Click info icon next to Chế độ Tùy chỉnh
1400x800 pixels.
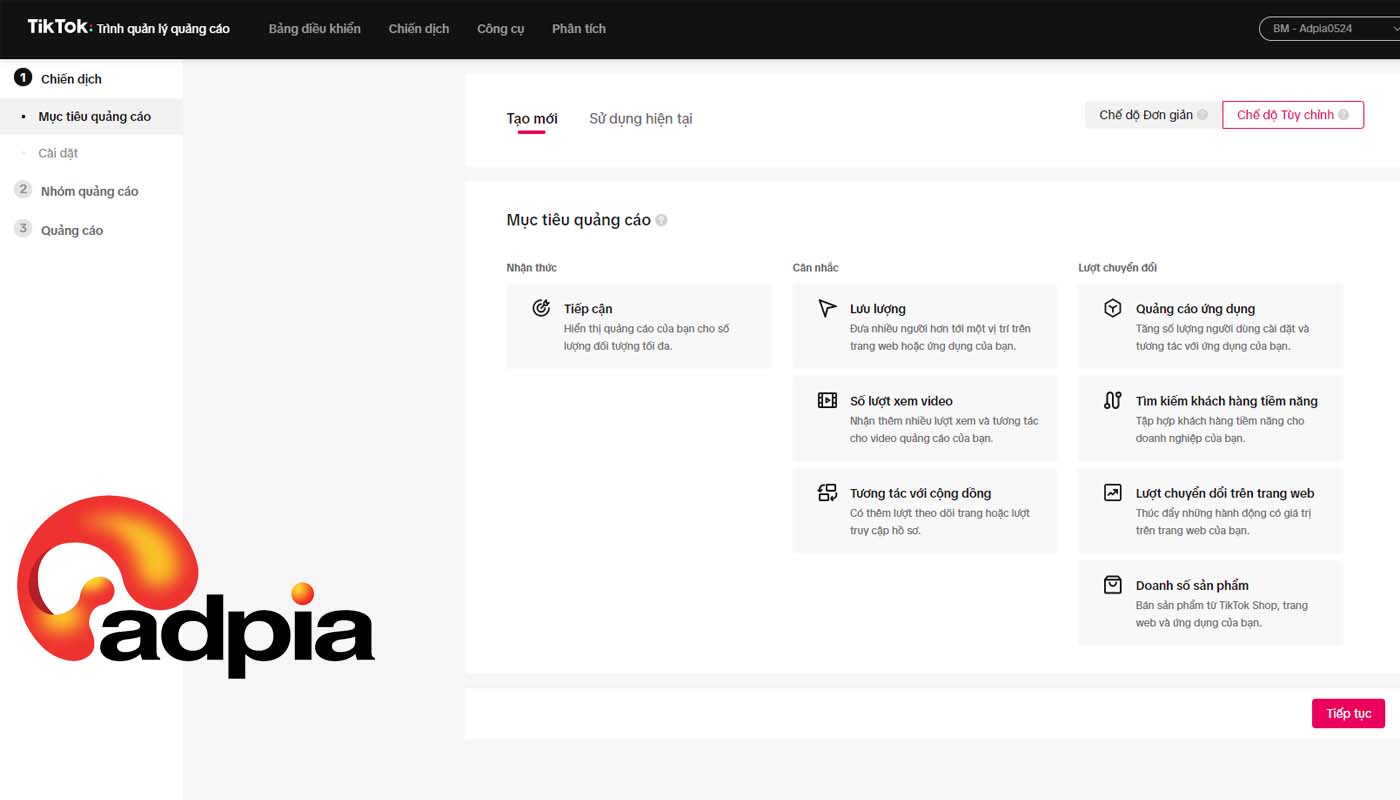point(1344,115)
